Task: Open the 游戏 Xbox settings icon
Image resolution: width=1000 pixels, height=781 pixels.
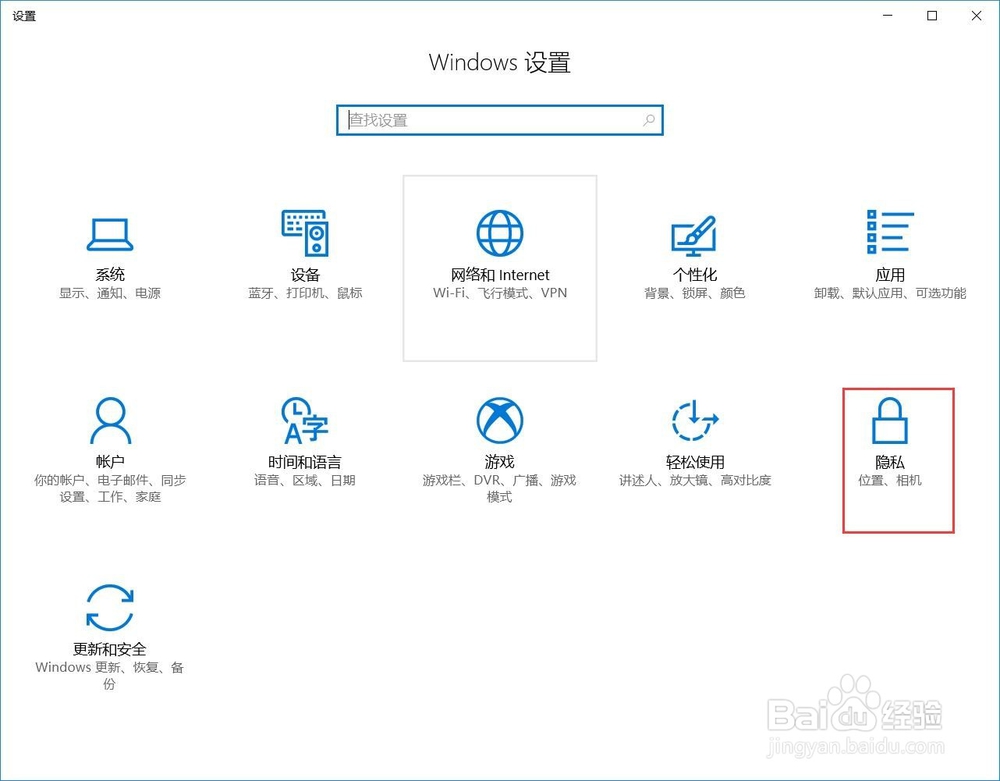Action: [499, 420]
